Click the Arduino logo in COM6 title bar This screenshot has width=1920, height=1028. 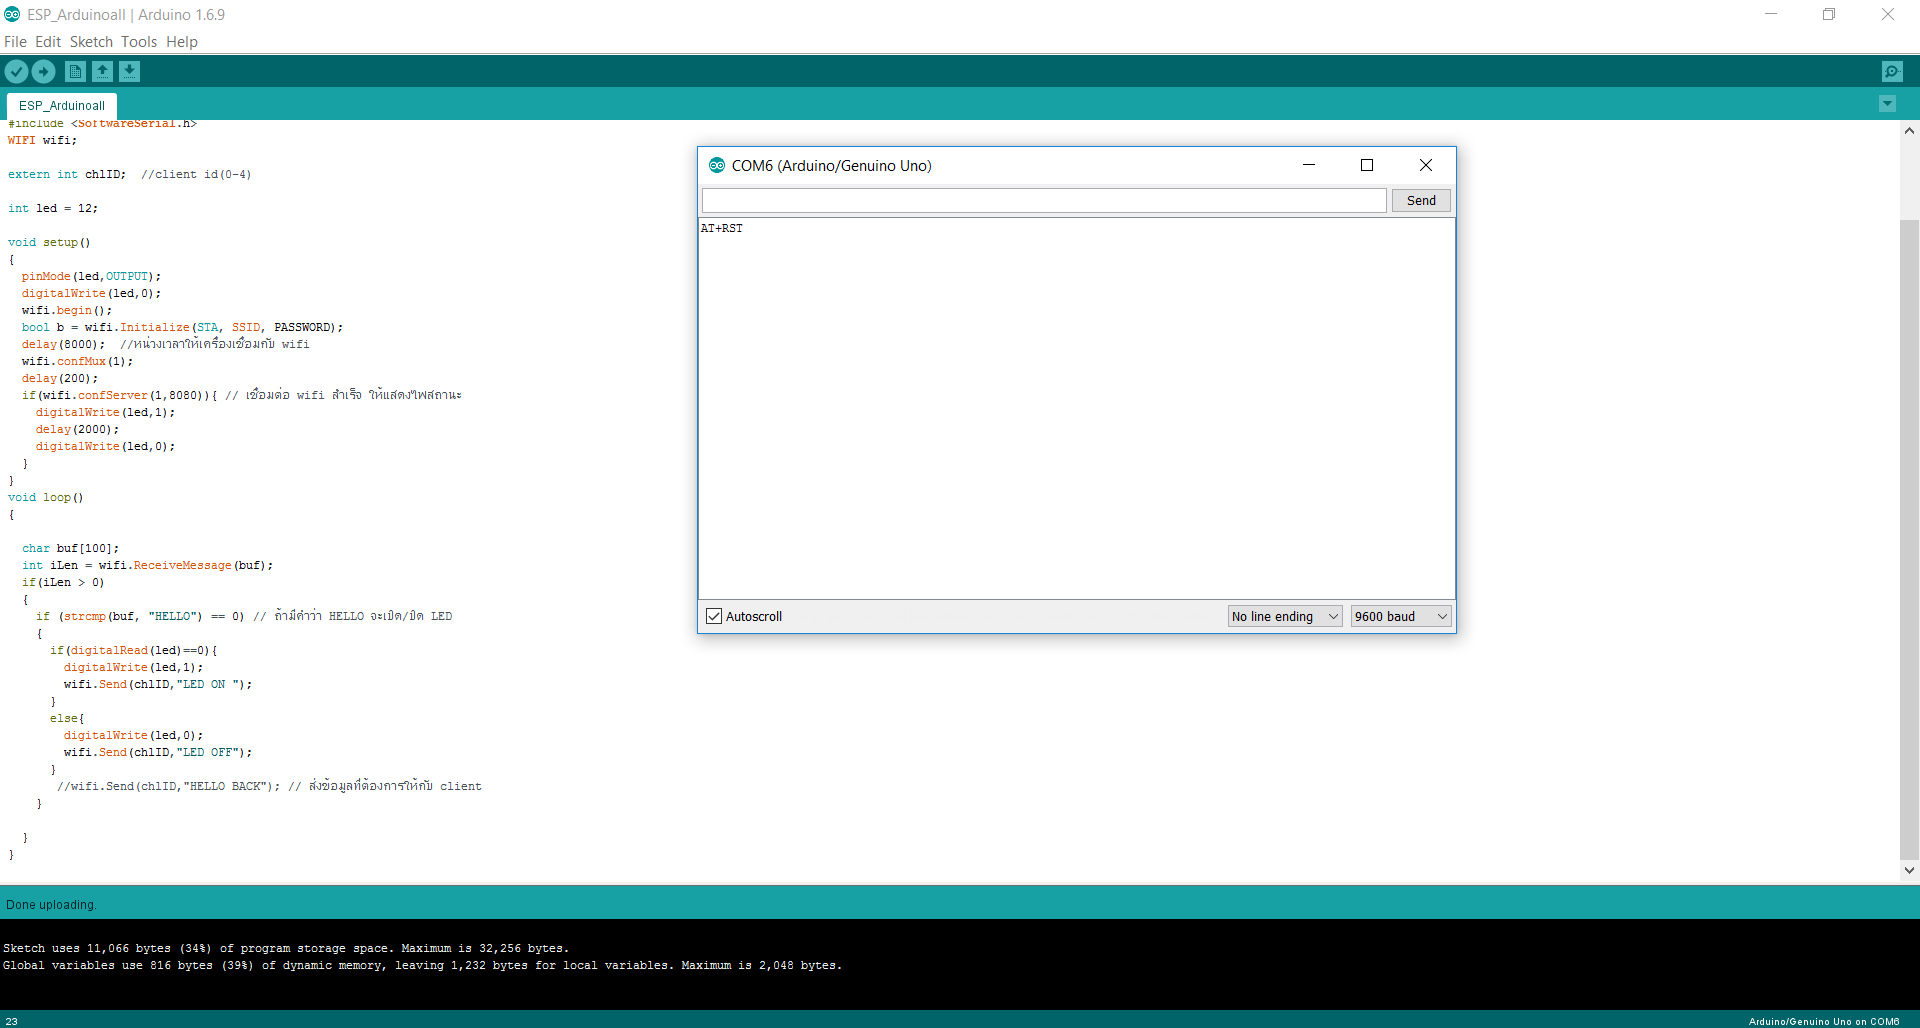coord(716,165)
